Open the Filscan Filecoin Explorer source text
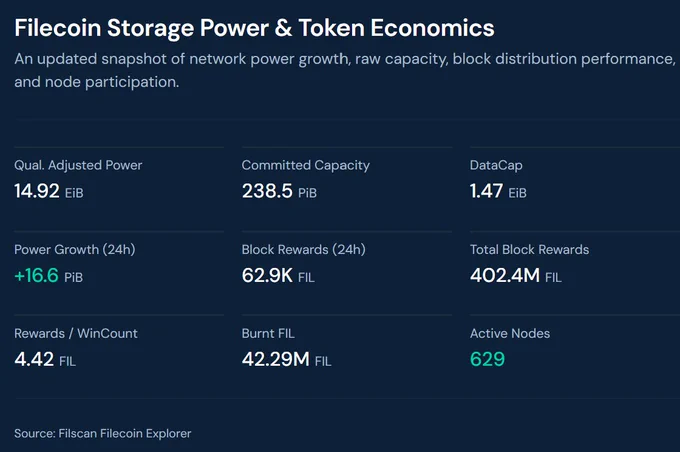This screenshot has height=452, width=680. pyautogui.click(x=125, y=433)
